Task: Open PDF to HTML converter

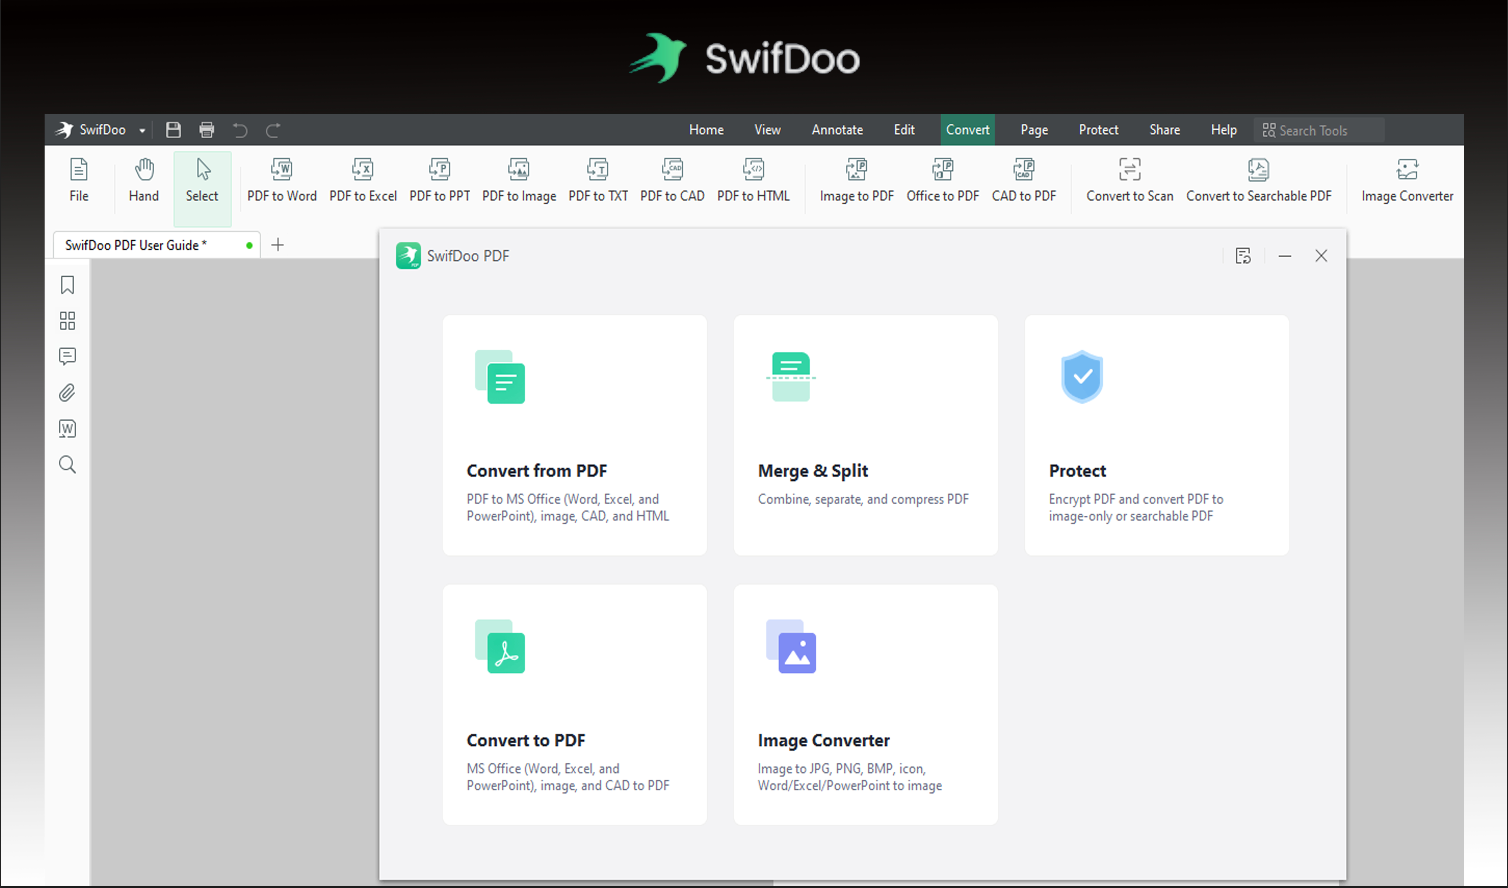Action: pos(753,180)
